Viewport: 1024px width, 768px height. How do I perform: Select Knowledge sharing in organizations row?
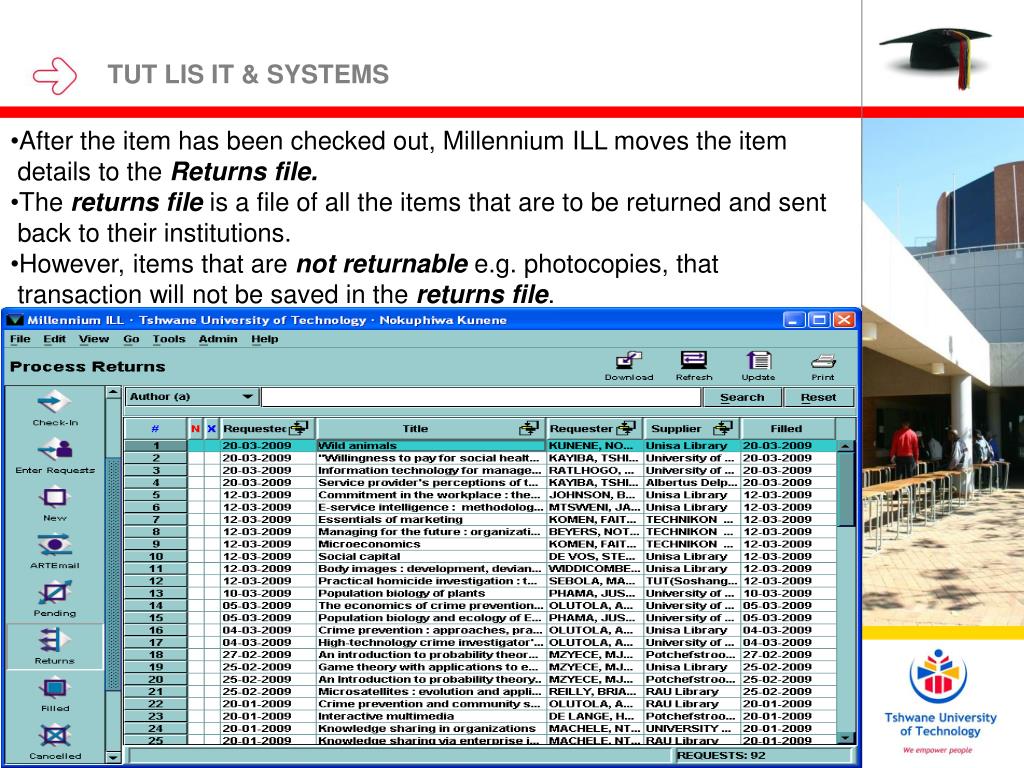pos(481,728)
